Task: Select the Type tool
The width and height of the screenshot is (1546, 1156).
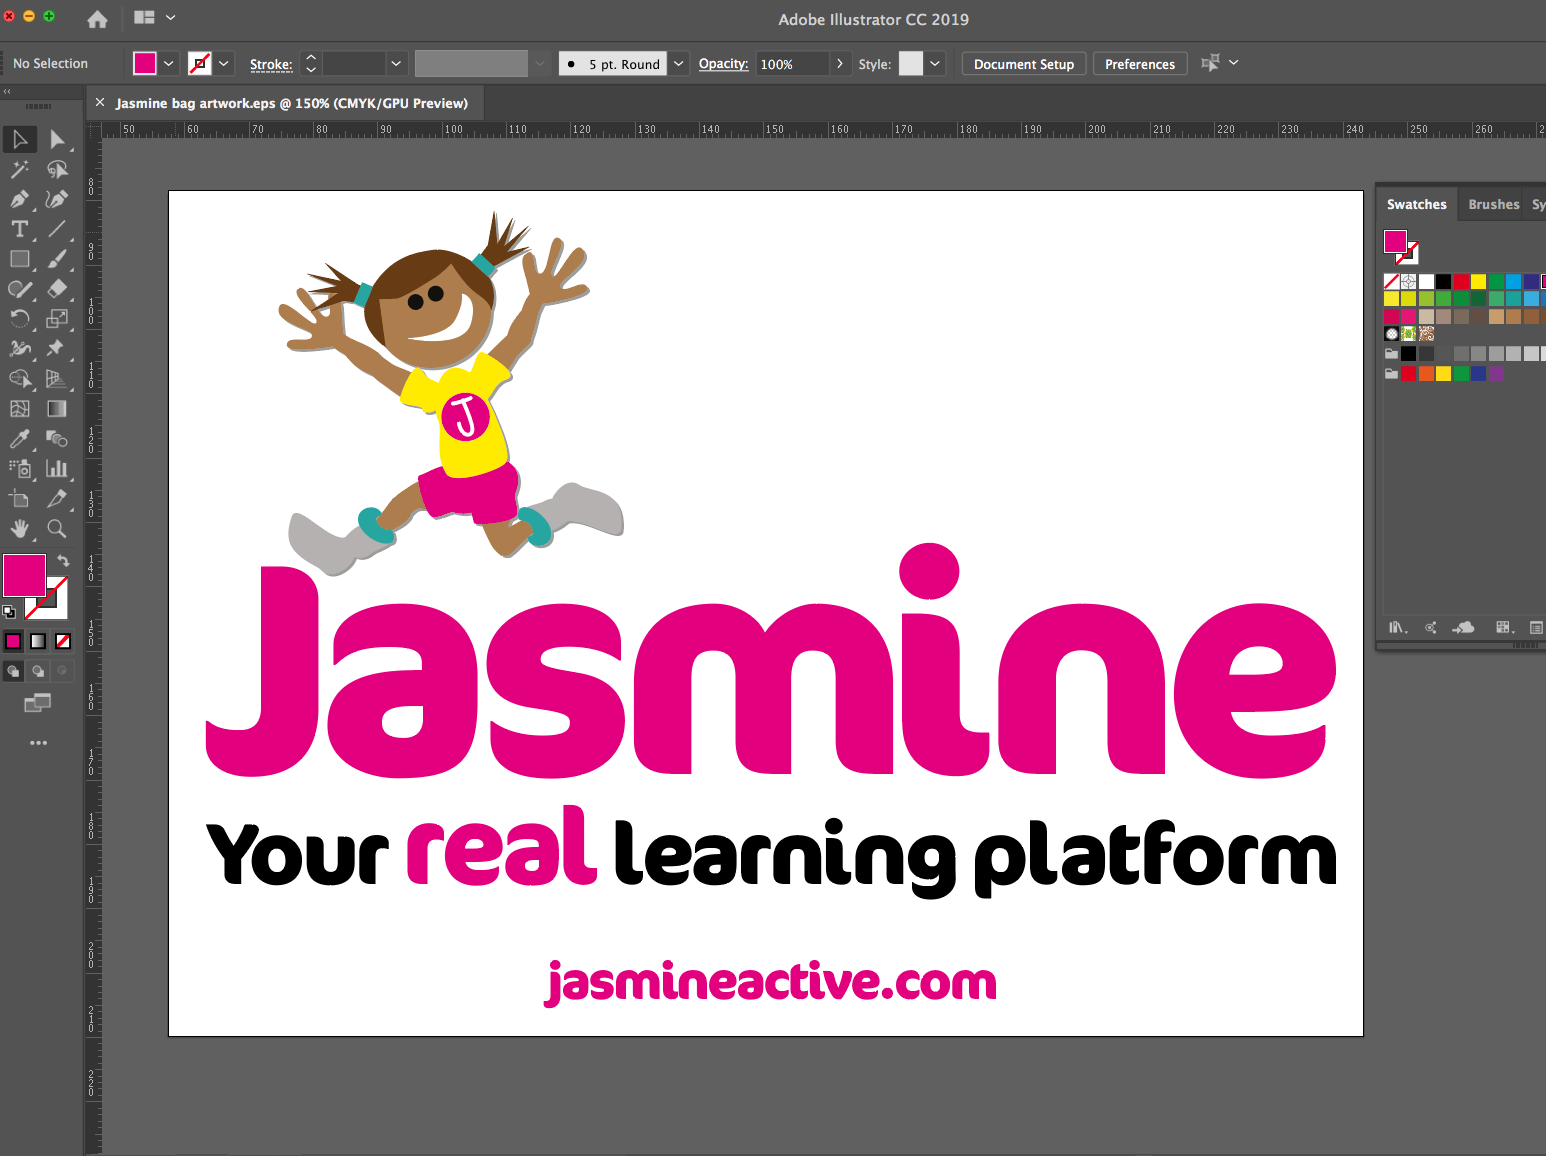Action: click(x=19, y=229)
